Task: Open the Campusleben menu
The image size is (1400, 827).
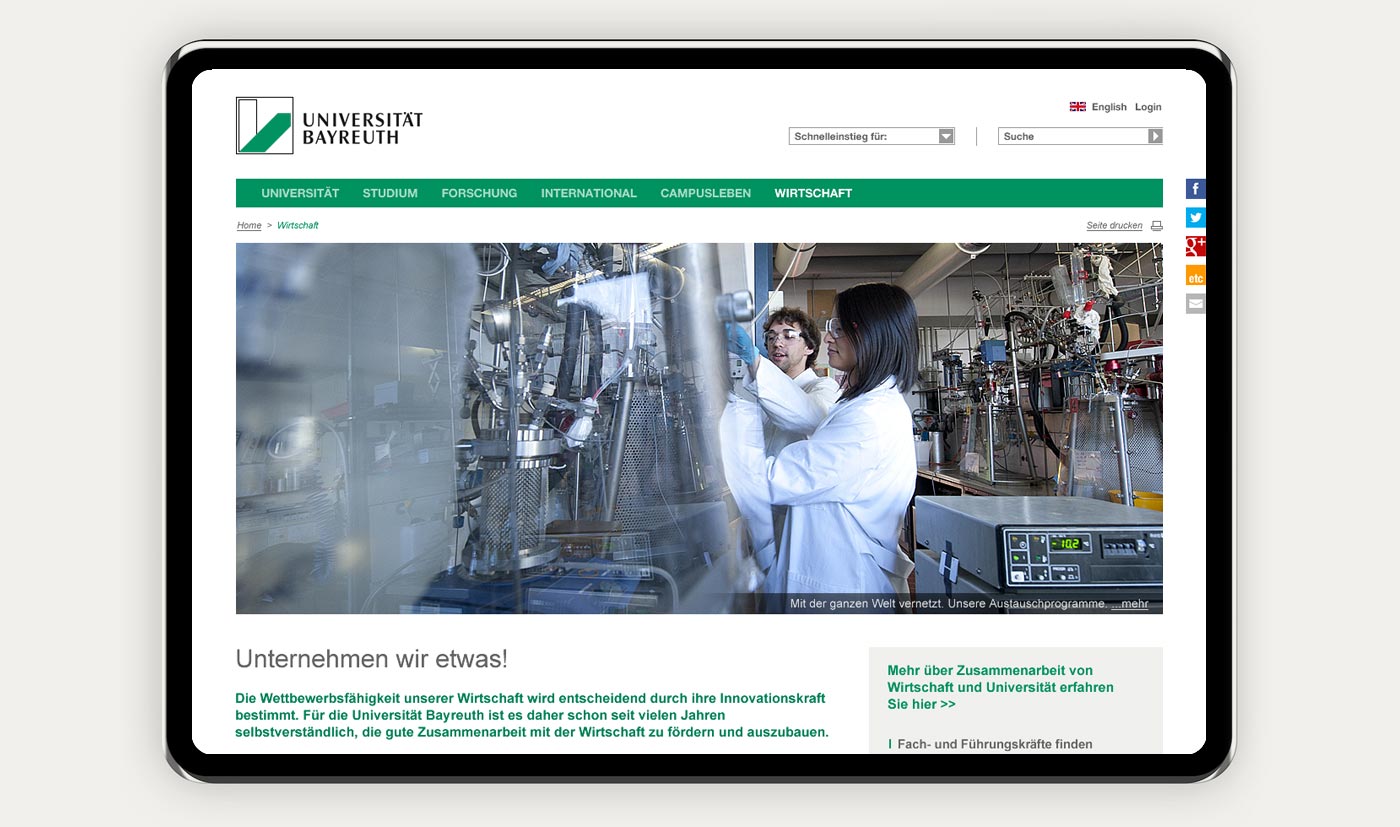Action: [705, 193]
